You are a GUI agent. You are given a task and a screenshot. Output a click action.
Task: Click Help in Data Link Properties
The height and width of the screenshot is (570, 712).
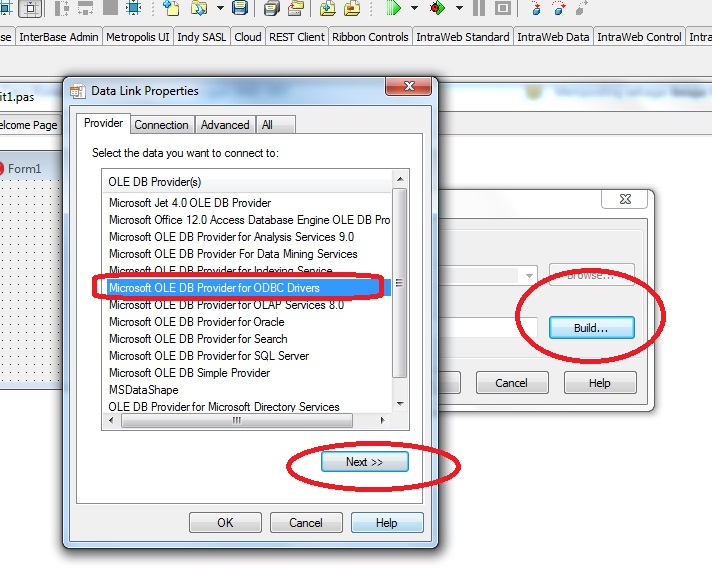387,523
